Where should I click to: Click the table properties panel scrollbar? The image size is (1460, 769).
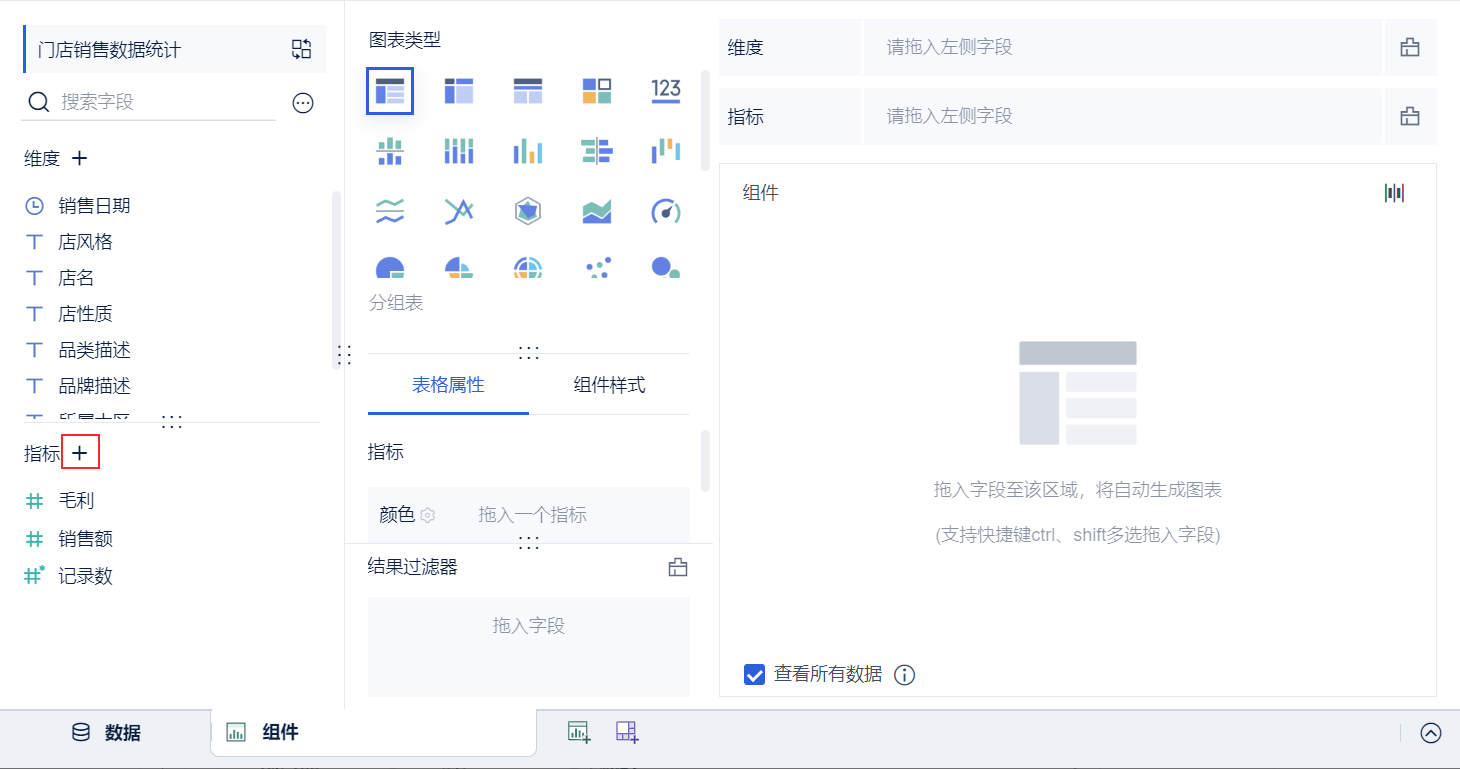(x=706, y=461)
